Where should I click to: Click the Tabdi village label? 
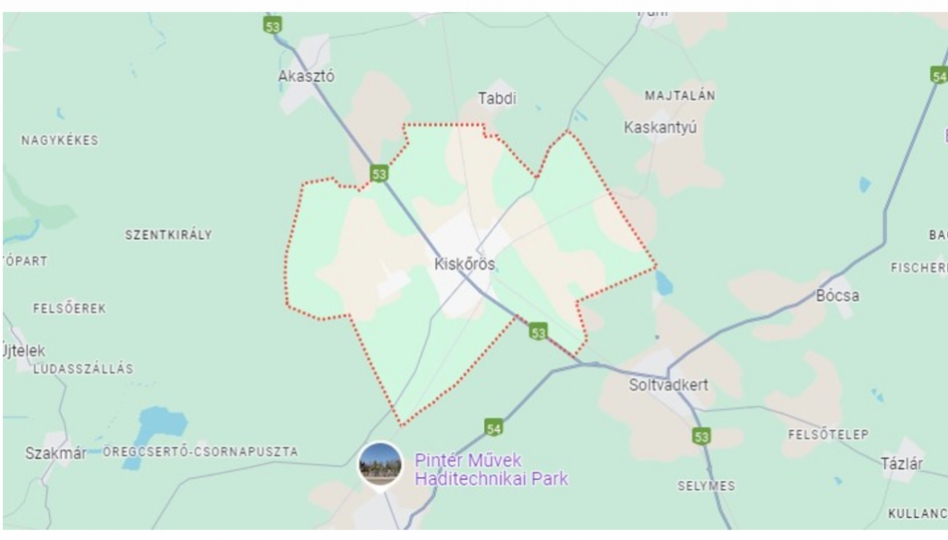click(497, 99)
